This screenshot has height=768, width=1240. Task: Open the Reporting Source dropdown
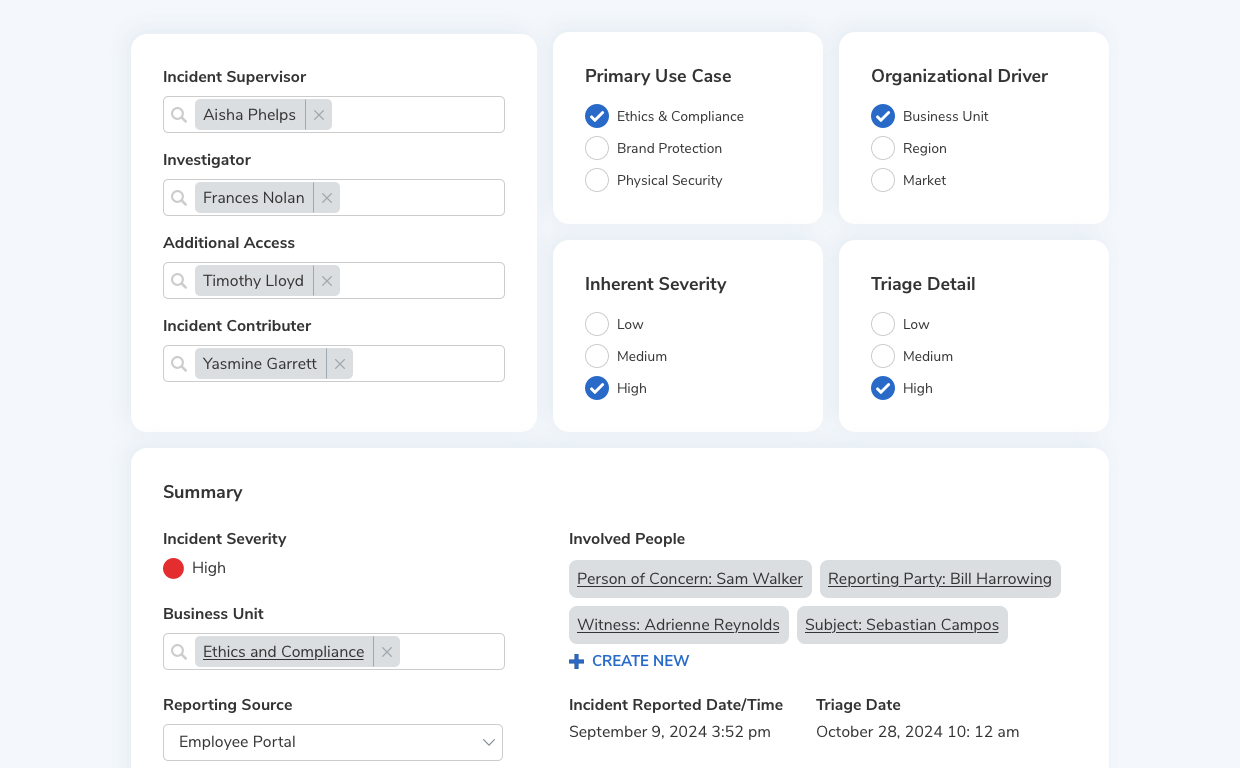tap(333, 742)
